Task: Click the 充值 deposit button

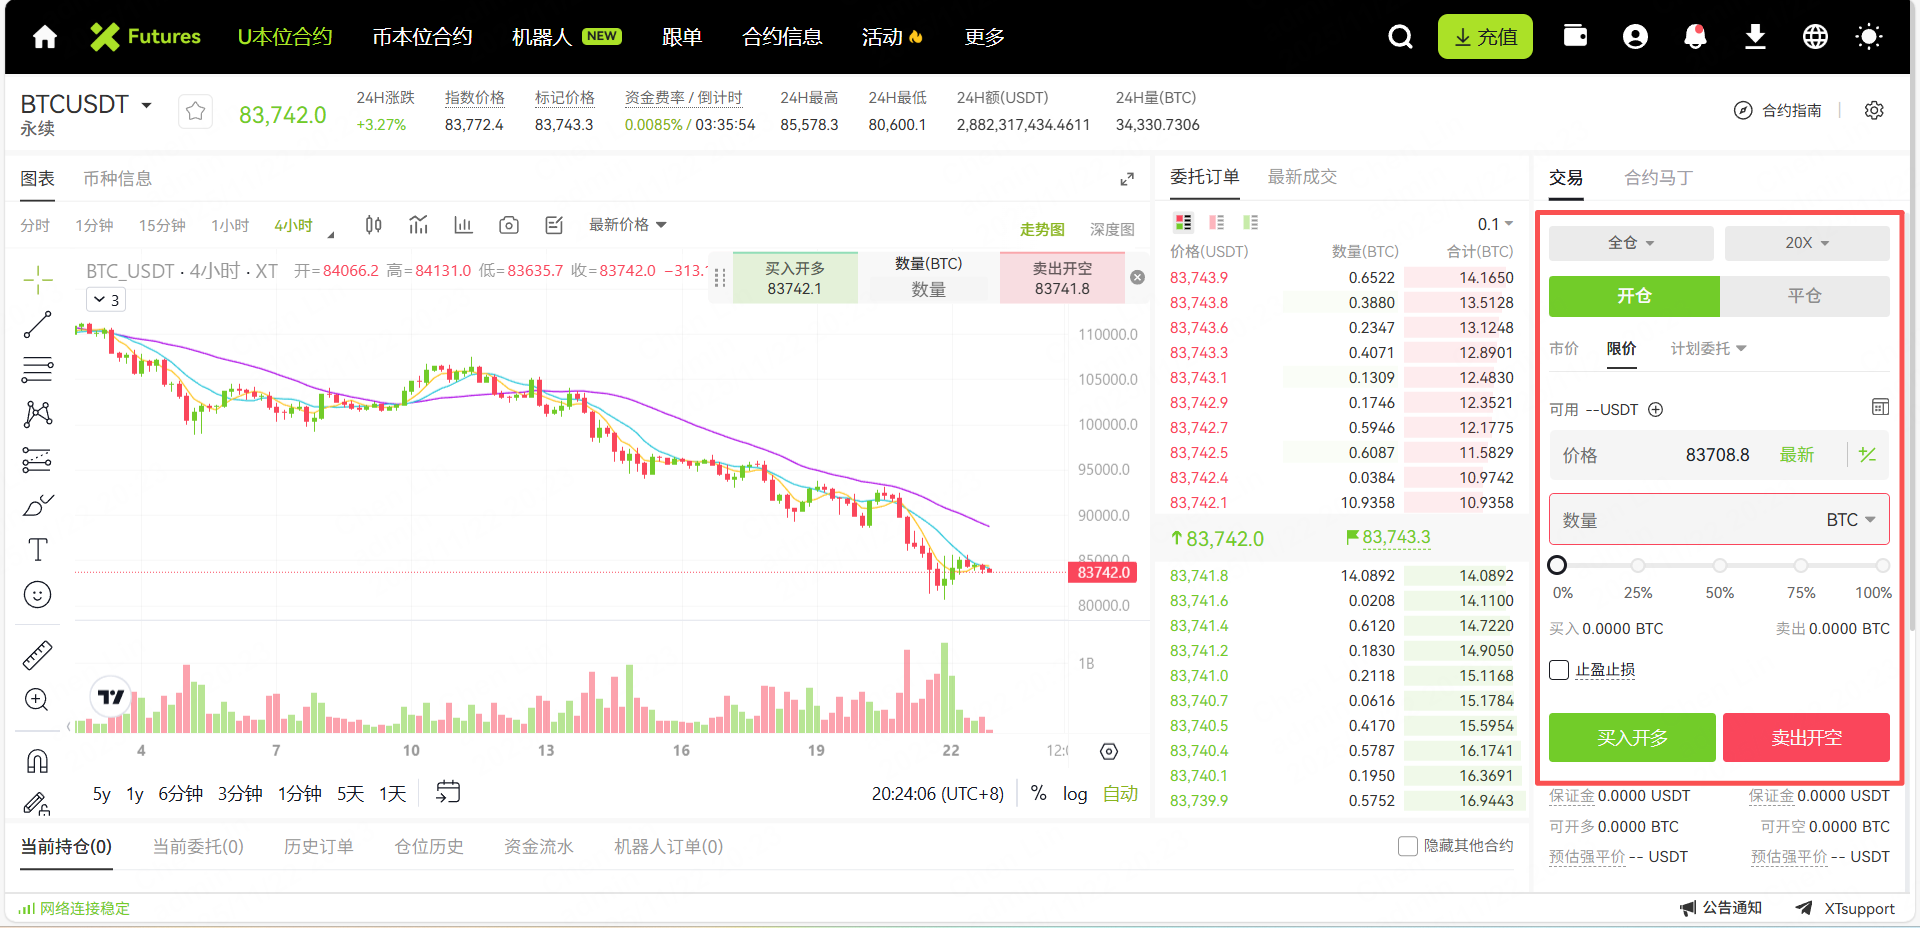Action: click(x=1485, y=36)
